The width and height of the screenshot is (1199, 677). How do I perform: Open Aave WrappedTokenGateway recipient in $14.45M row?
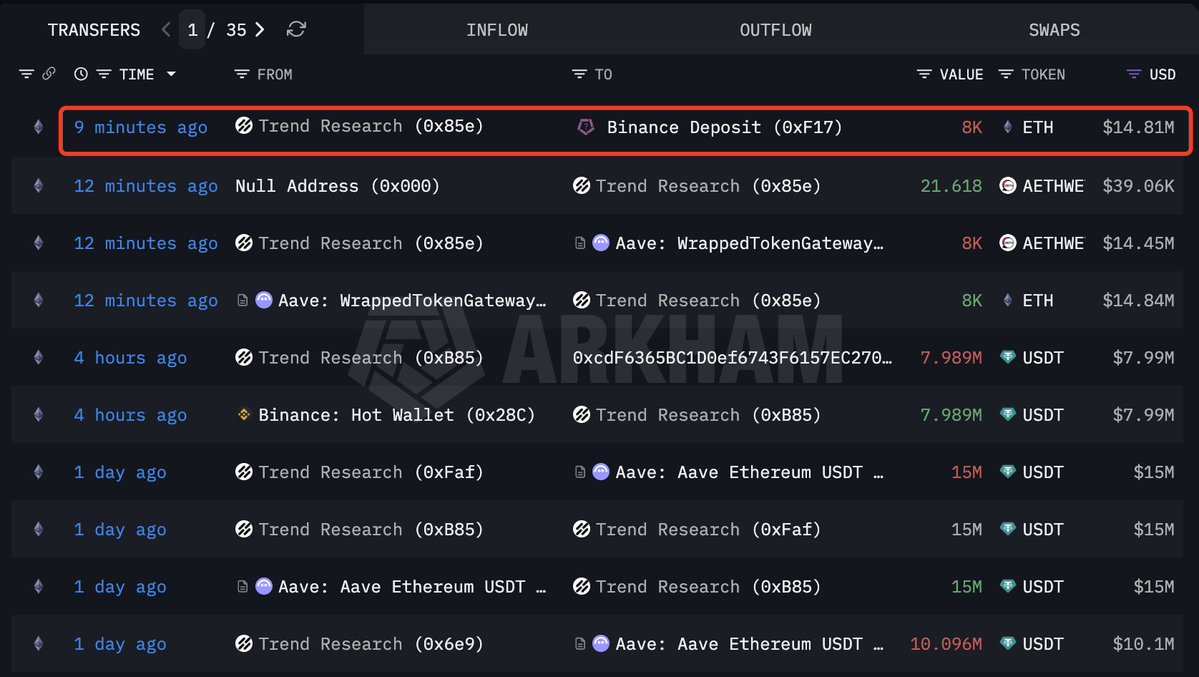click(749, 243)
